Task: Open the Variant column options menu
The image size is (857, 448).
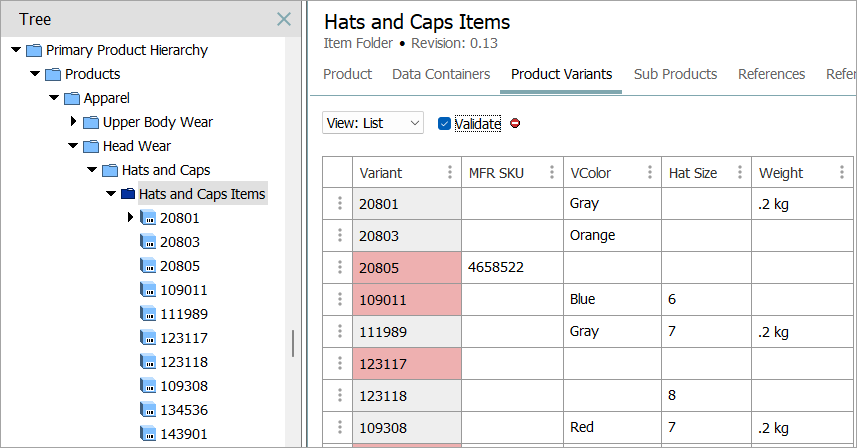Action: tap(449, 172)
